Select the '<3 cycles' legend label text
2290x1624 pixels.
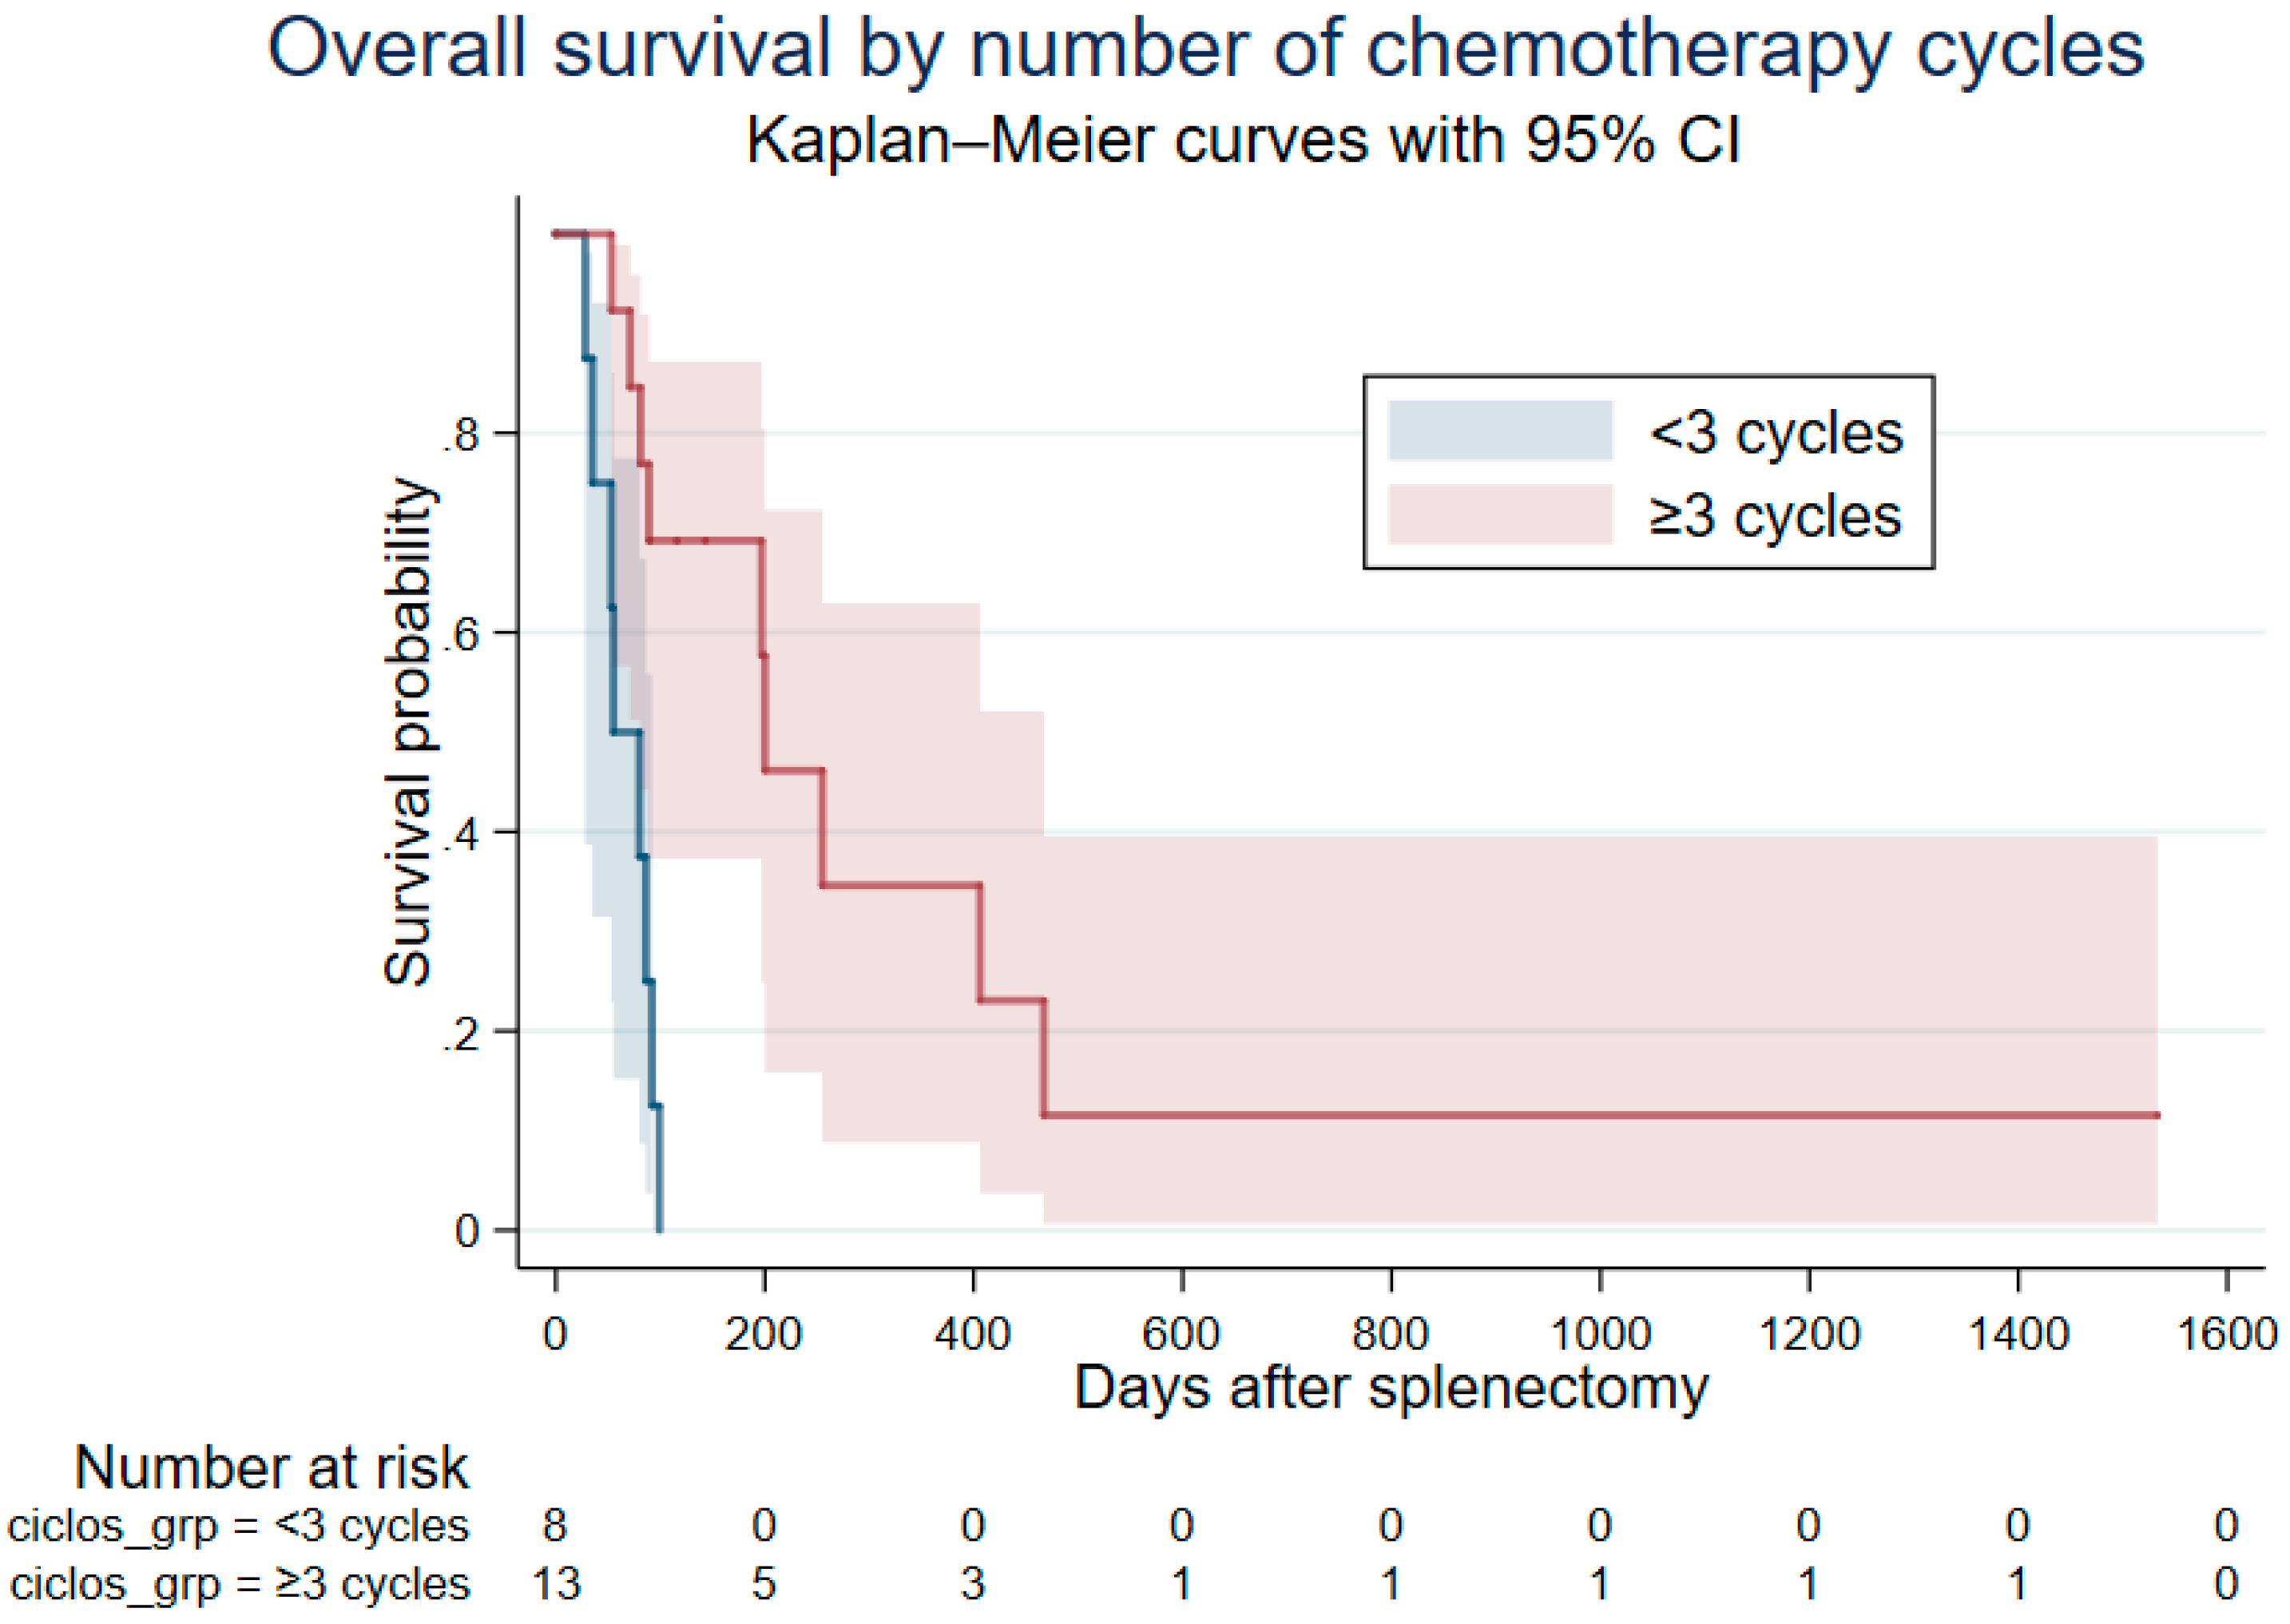tap(1775, 433)
